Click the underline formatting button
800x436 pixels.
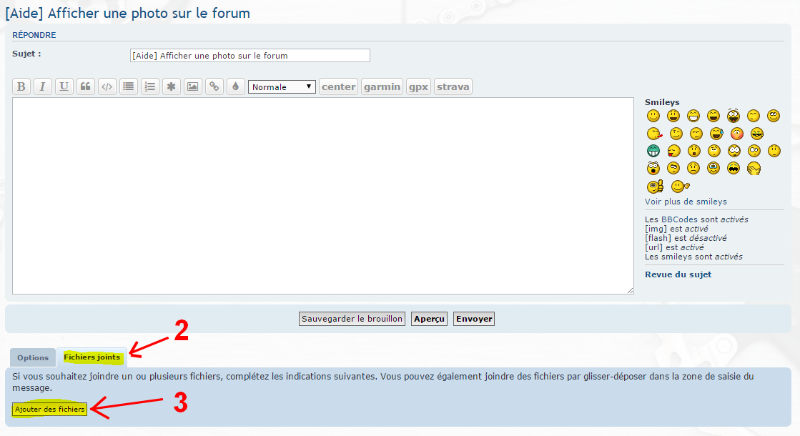point(64,87)
